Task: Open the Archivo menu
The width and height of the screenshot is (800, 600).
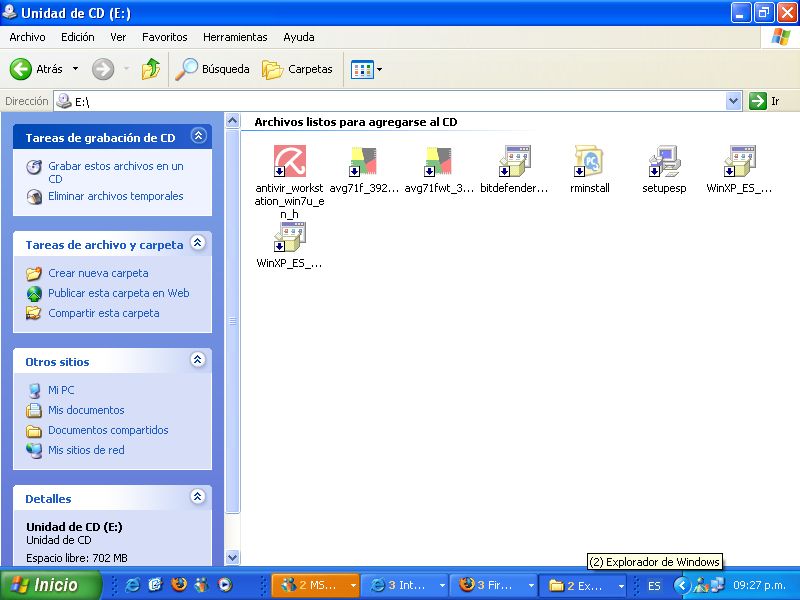Action: (x=27, y=37)
